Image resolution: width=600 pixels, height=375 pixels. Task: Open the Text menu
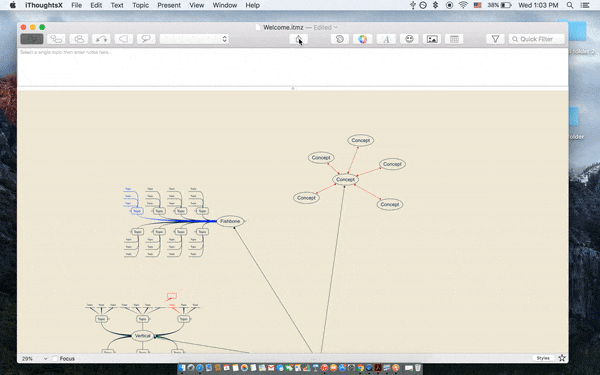(117, 5)
